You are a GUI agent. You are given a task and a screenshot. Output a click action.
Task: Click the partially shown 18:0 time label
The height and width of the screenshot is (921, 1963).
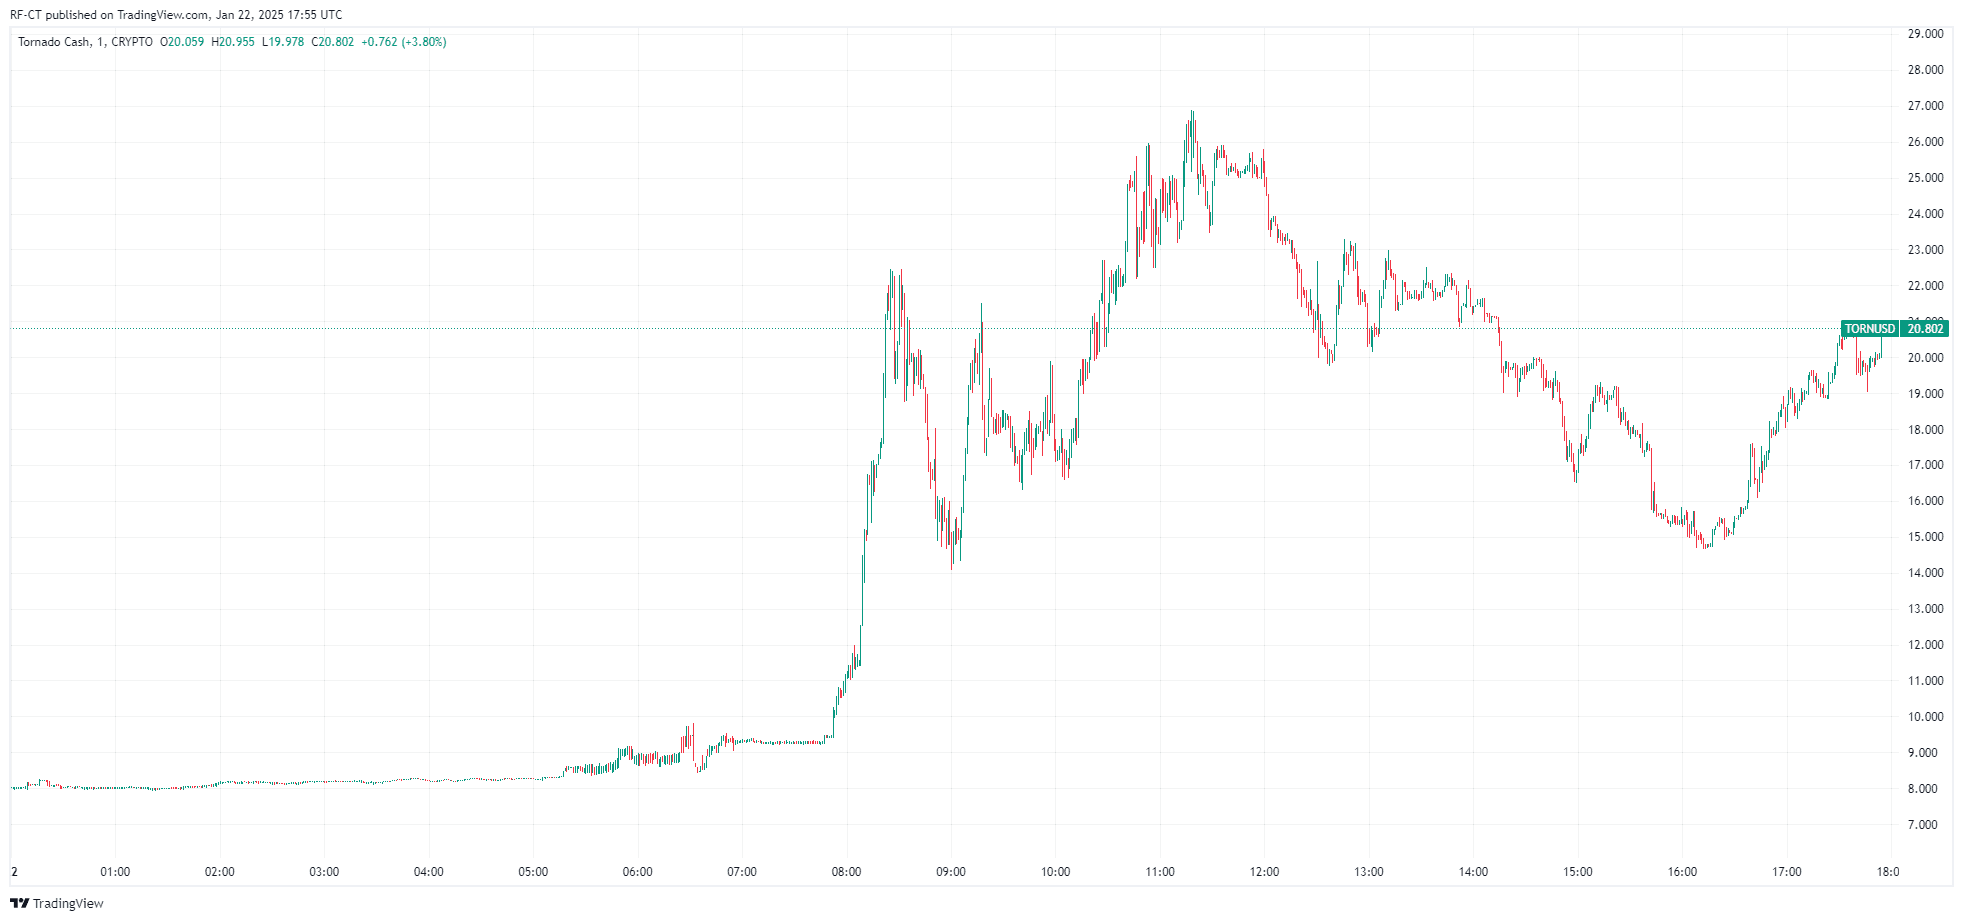tap(1888, 872)
